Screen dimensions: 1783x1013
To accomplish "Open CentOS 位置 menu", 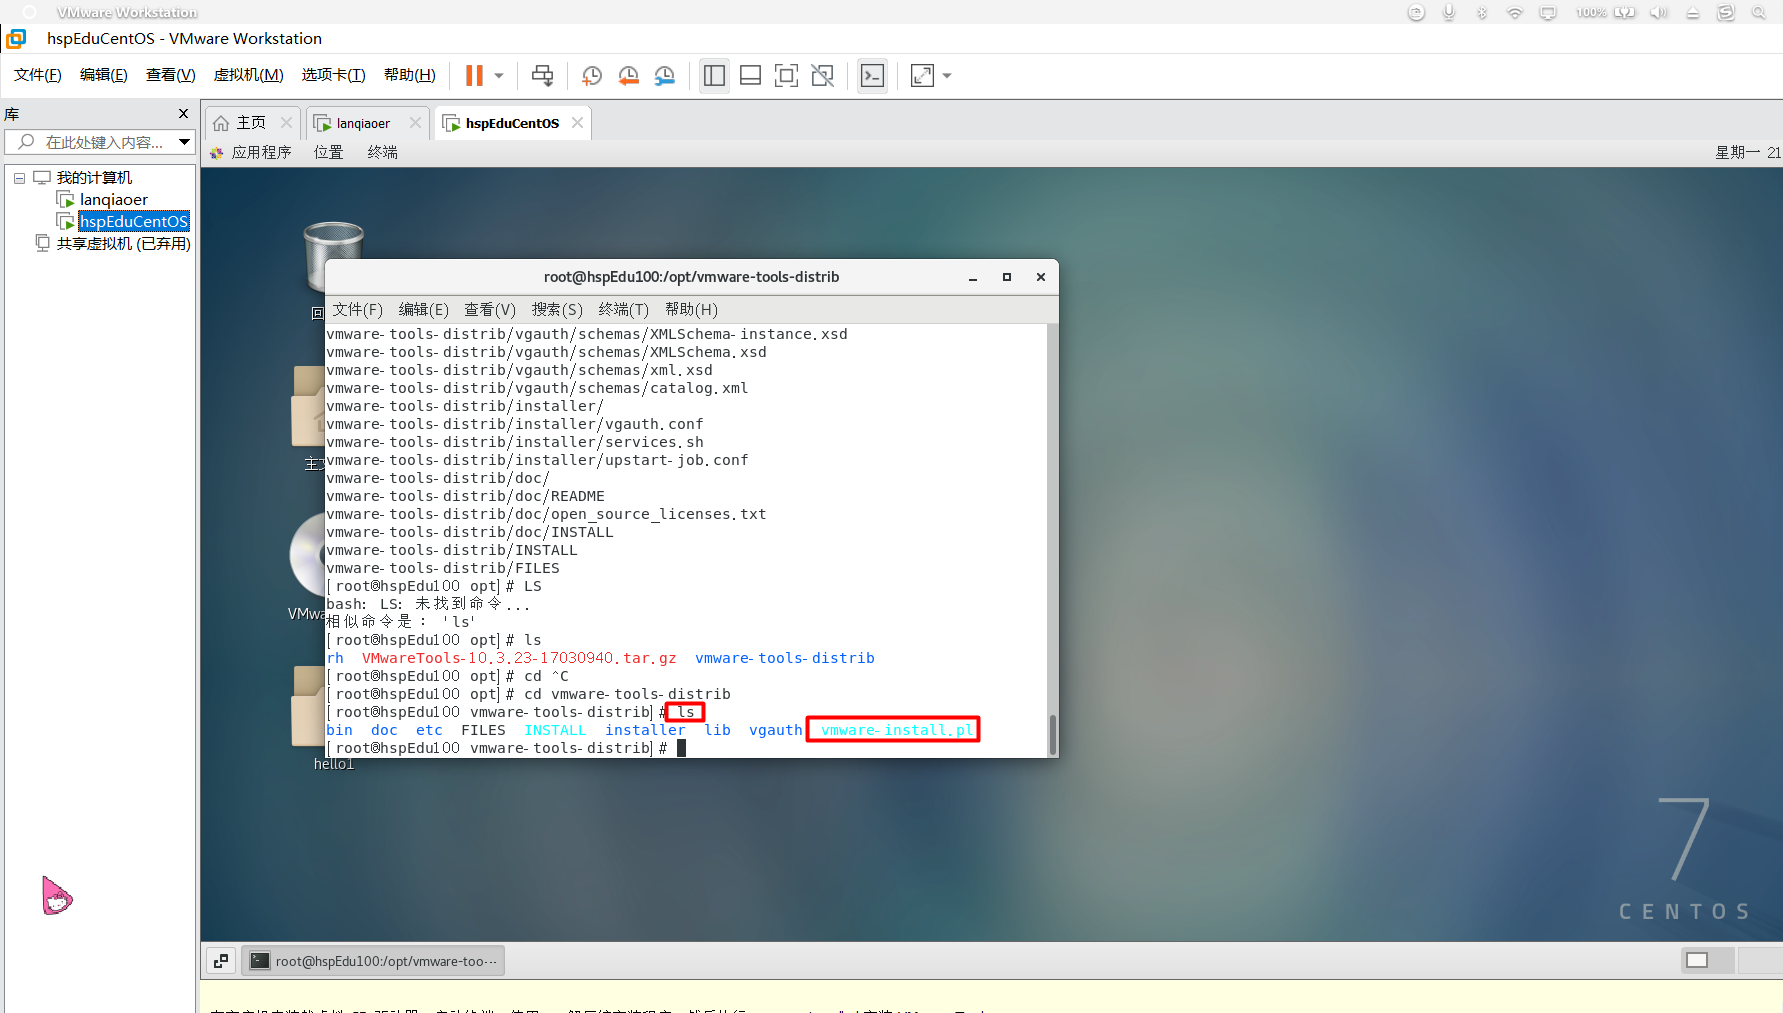I will [x=328, y=152].
